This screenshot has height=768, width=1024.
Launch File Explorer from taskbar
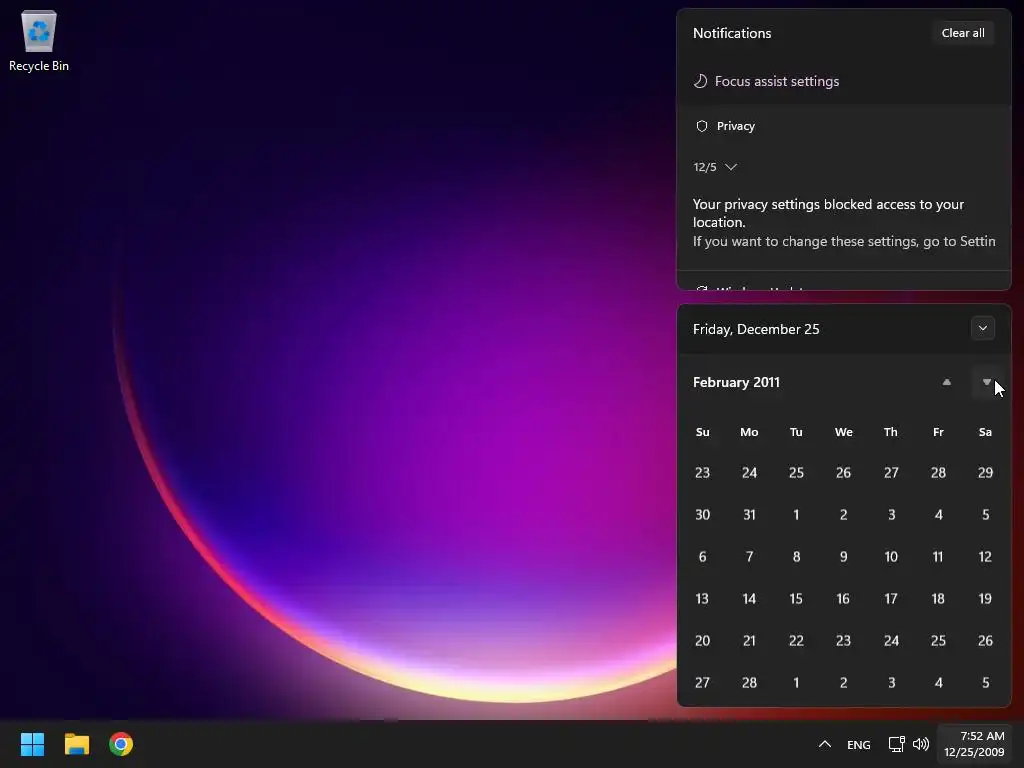(76, 744)
